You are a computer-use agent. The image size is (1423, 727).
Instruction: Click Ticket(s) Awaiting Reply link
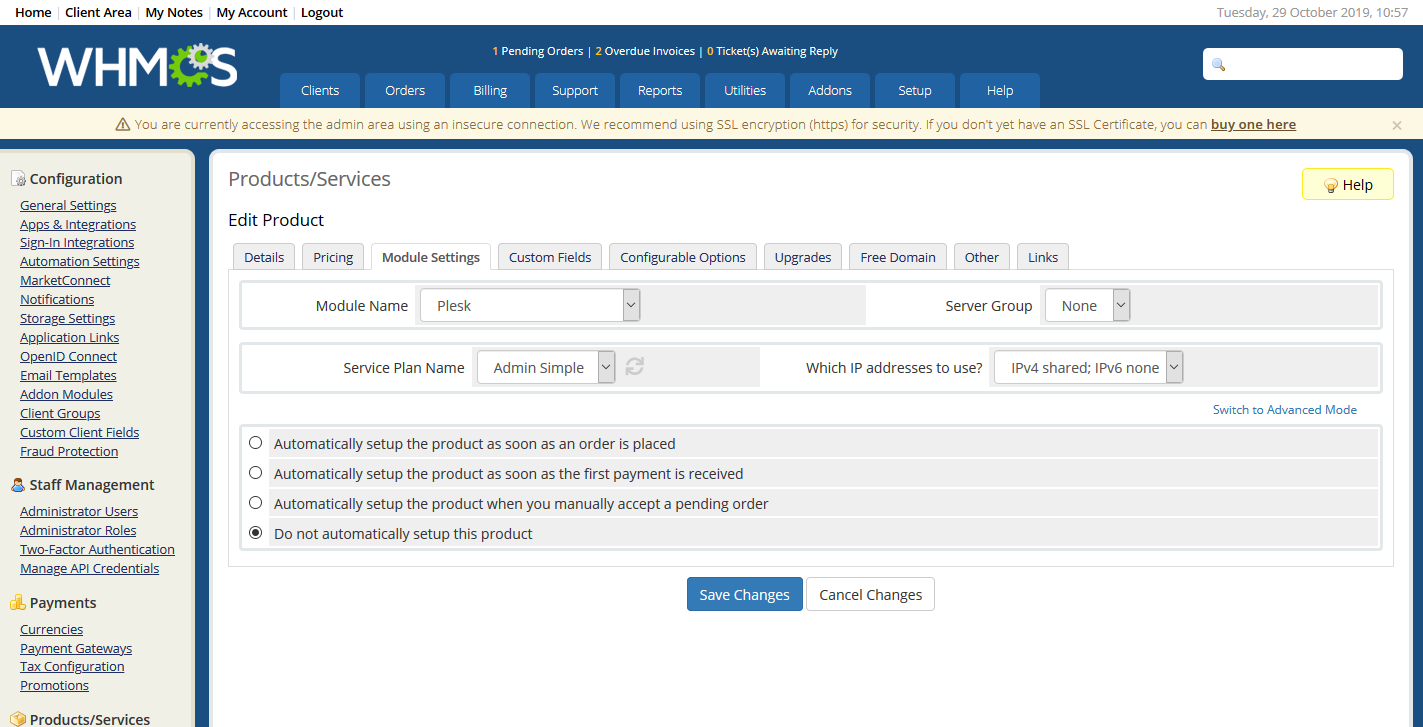click(x=772, y=51)
